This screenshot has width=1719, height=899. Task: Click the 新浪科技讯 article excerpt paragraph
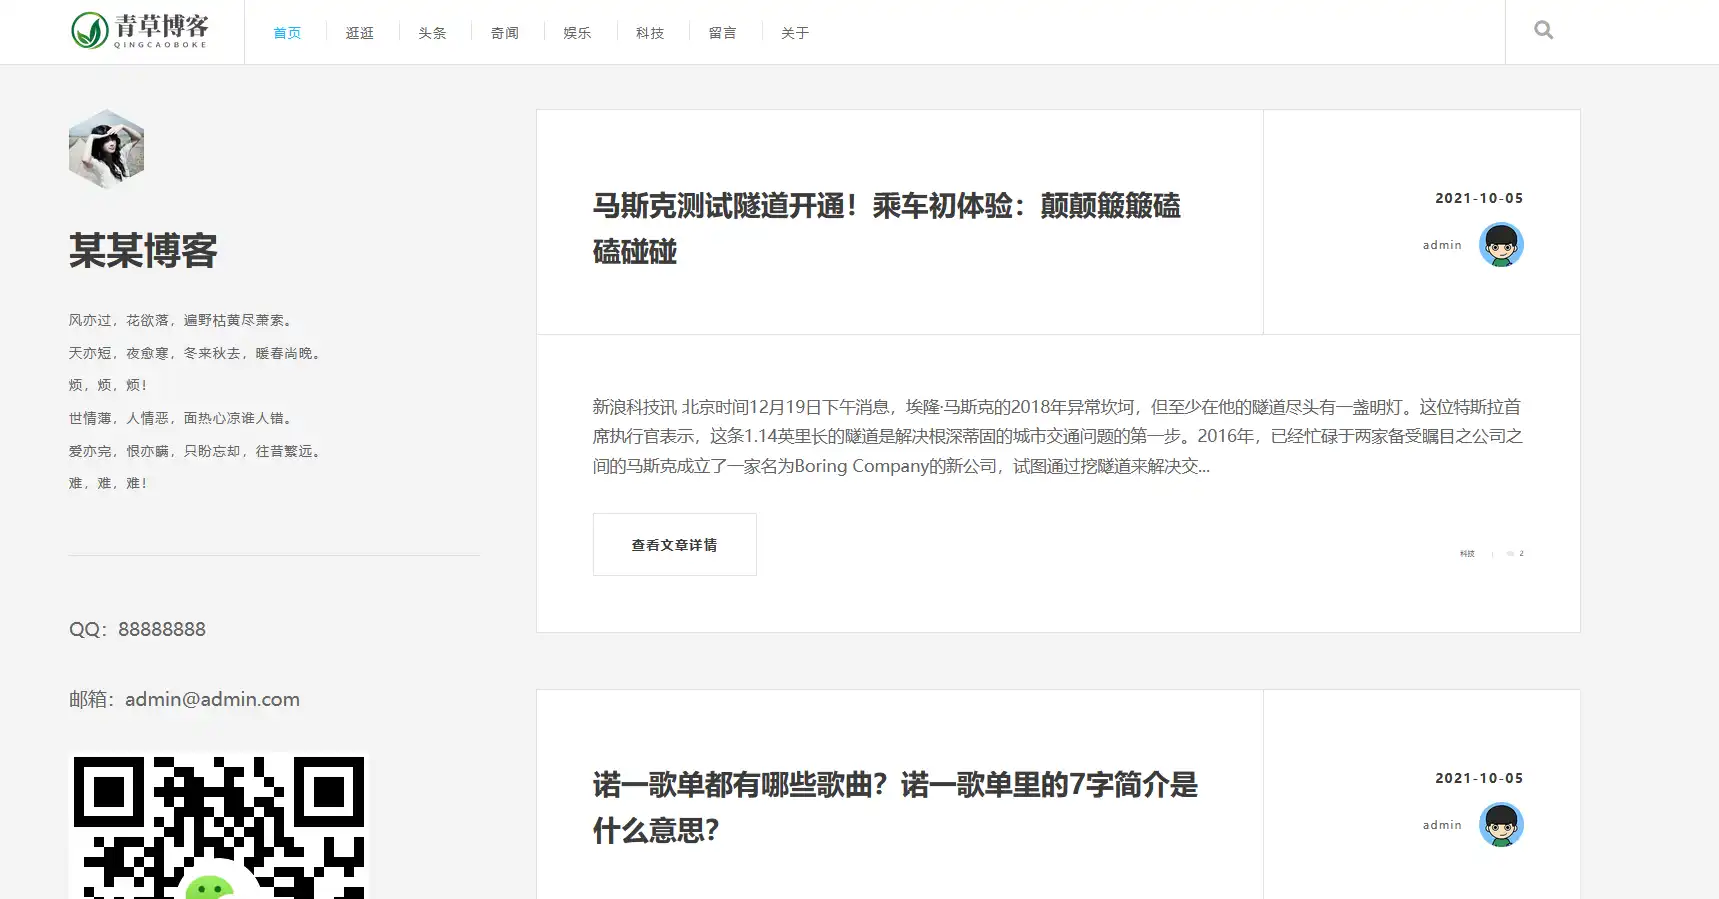1058,436
